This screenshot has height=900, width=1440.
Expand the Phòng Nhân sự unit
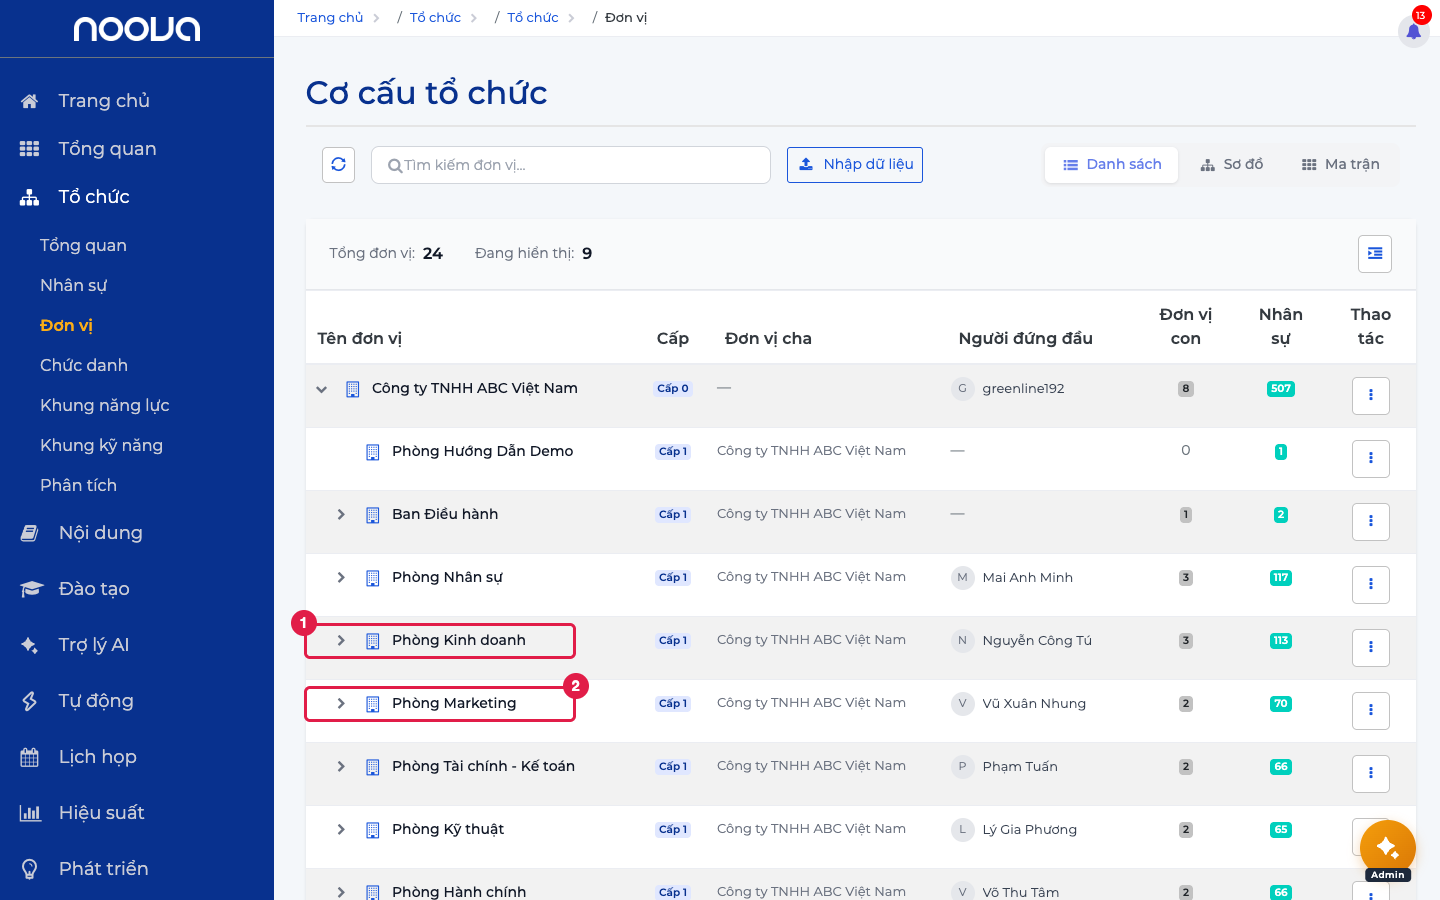pos(341,578)
